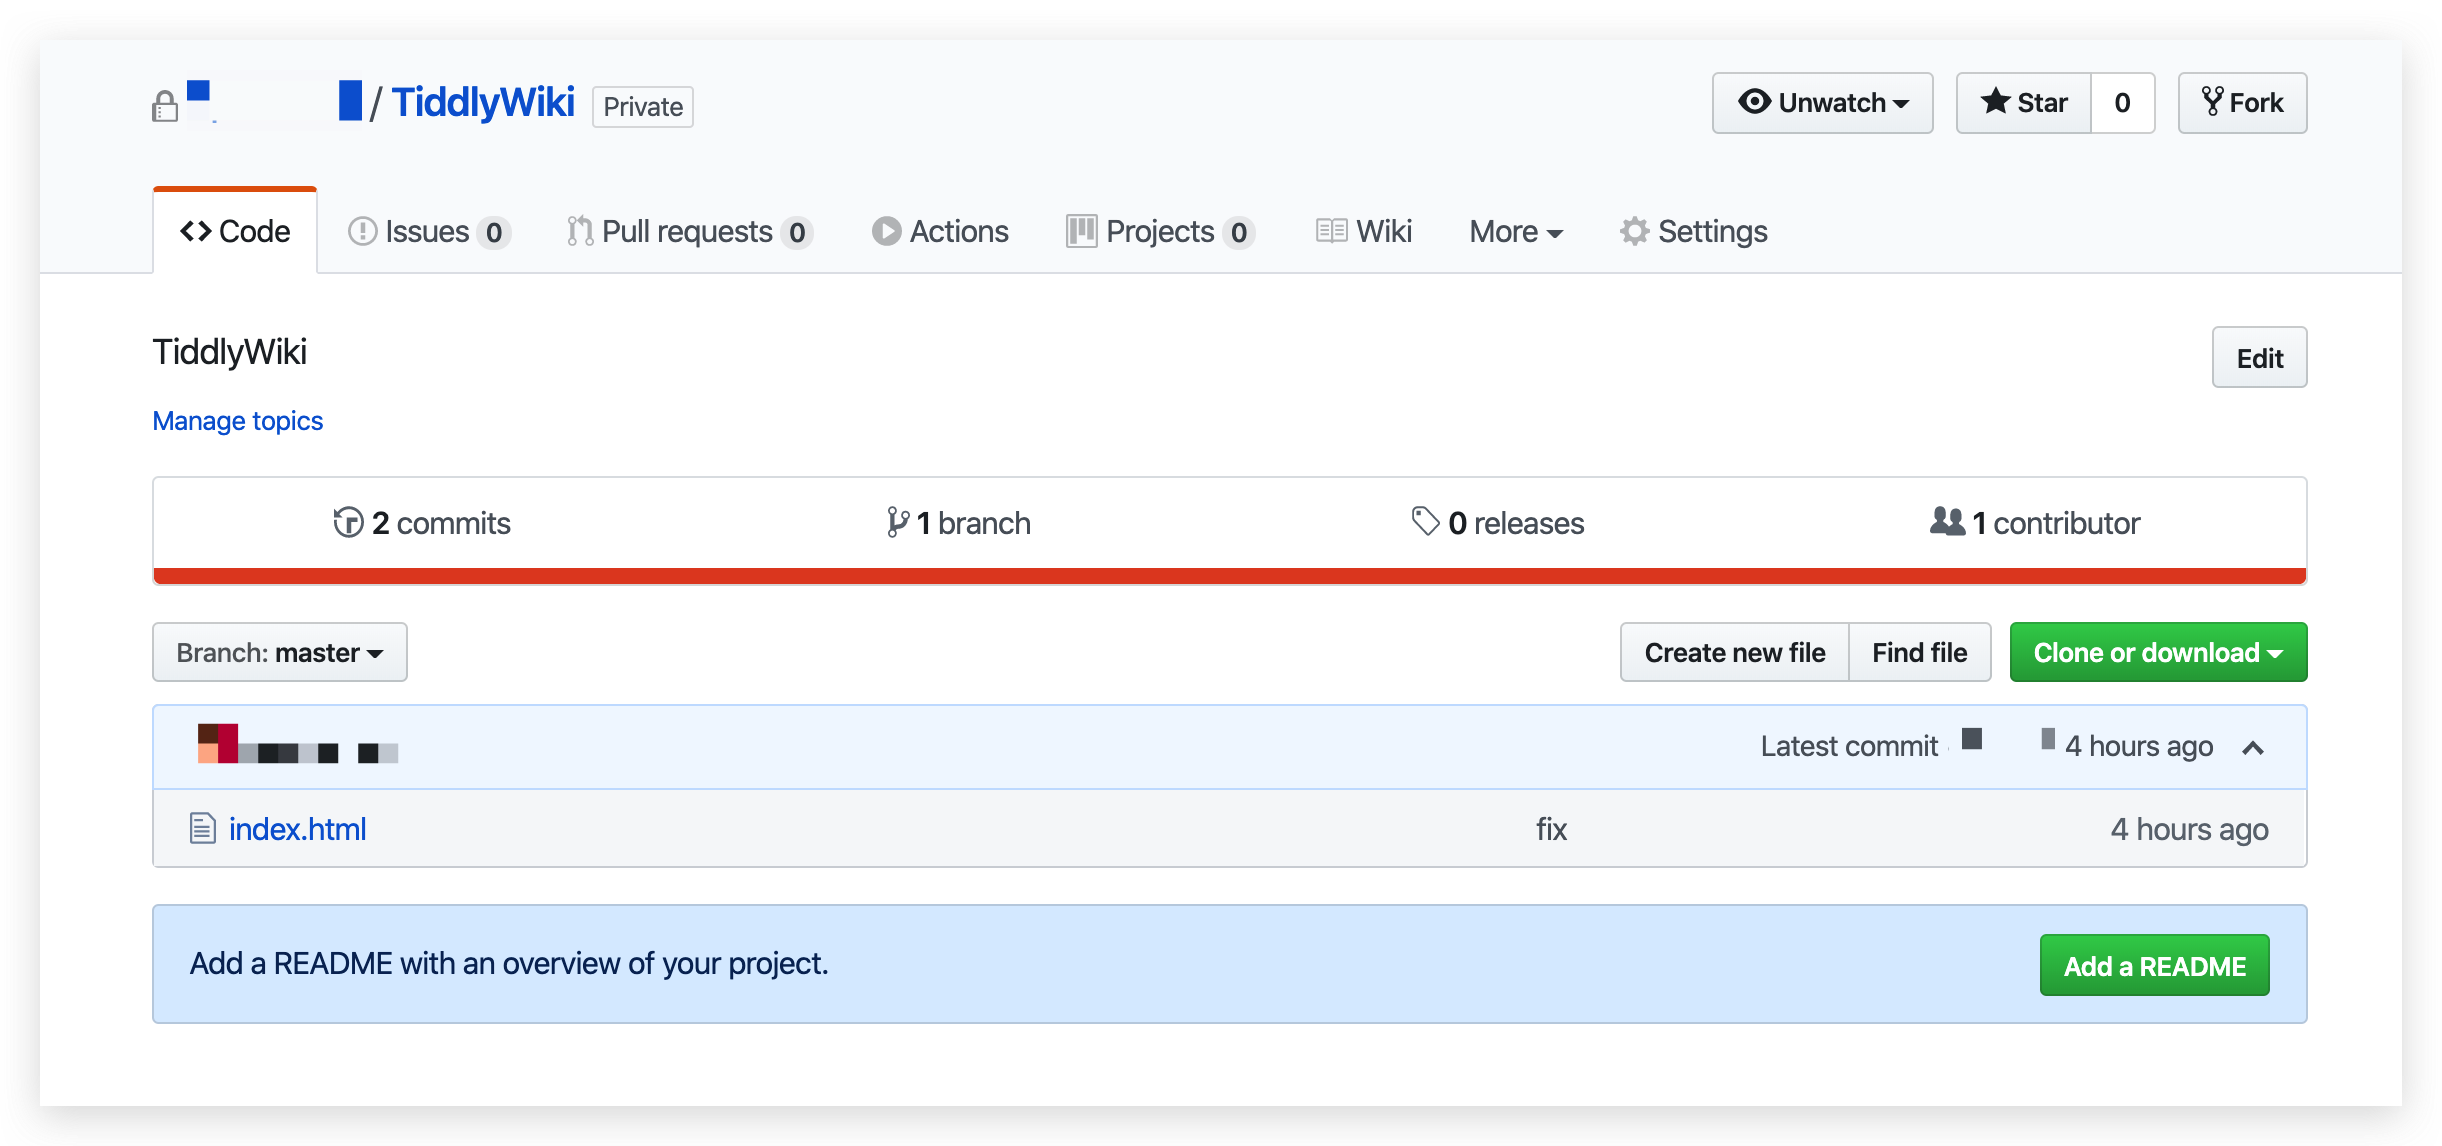The image size is (2442, 1146).
Task: Open the Pull requests tab
Action: tap(689, 231)
